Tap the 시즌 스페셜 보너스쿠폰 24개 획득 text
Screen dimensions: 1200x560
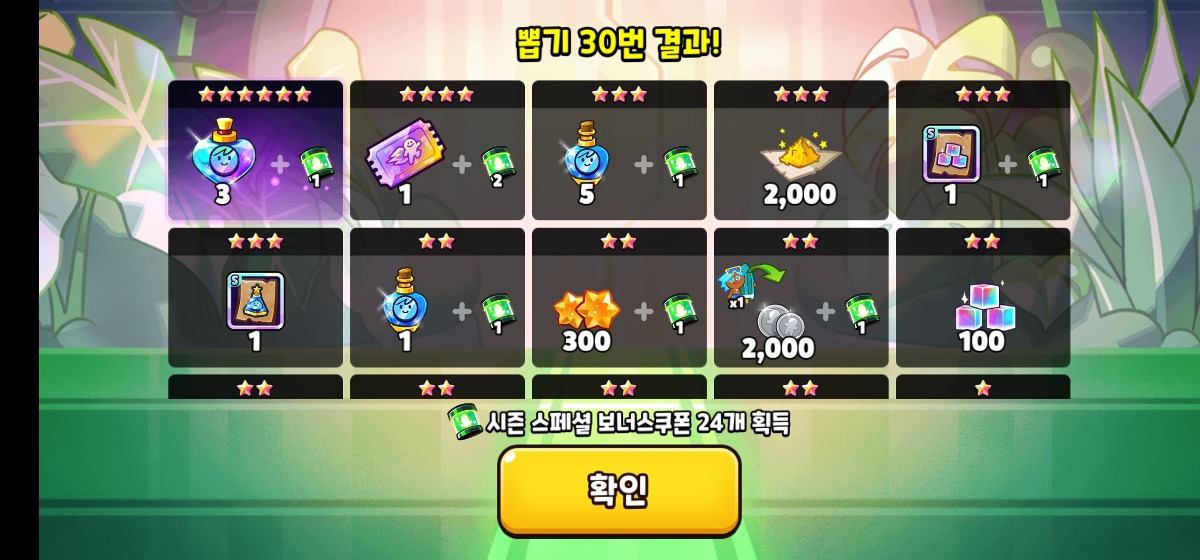click(638, 423)
